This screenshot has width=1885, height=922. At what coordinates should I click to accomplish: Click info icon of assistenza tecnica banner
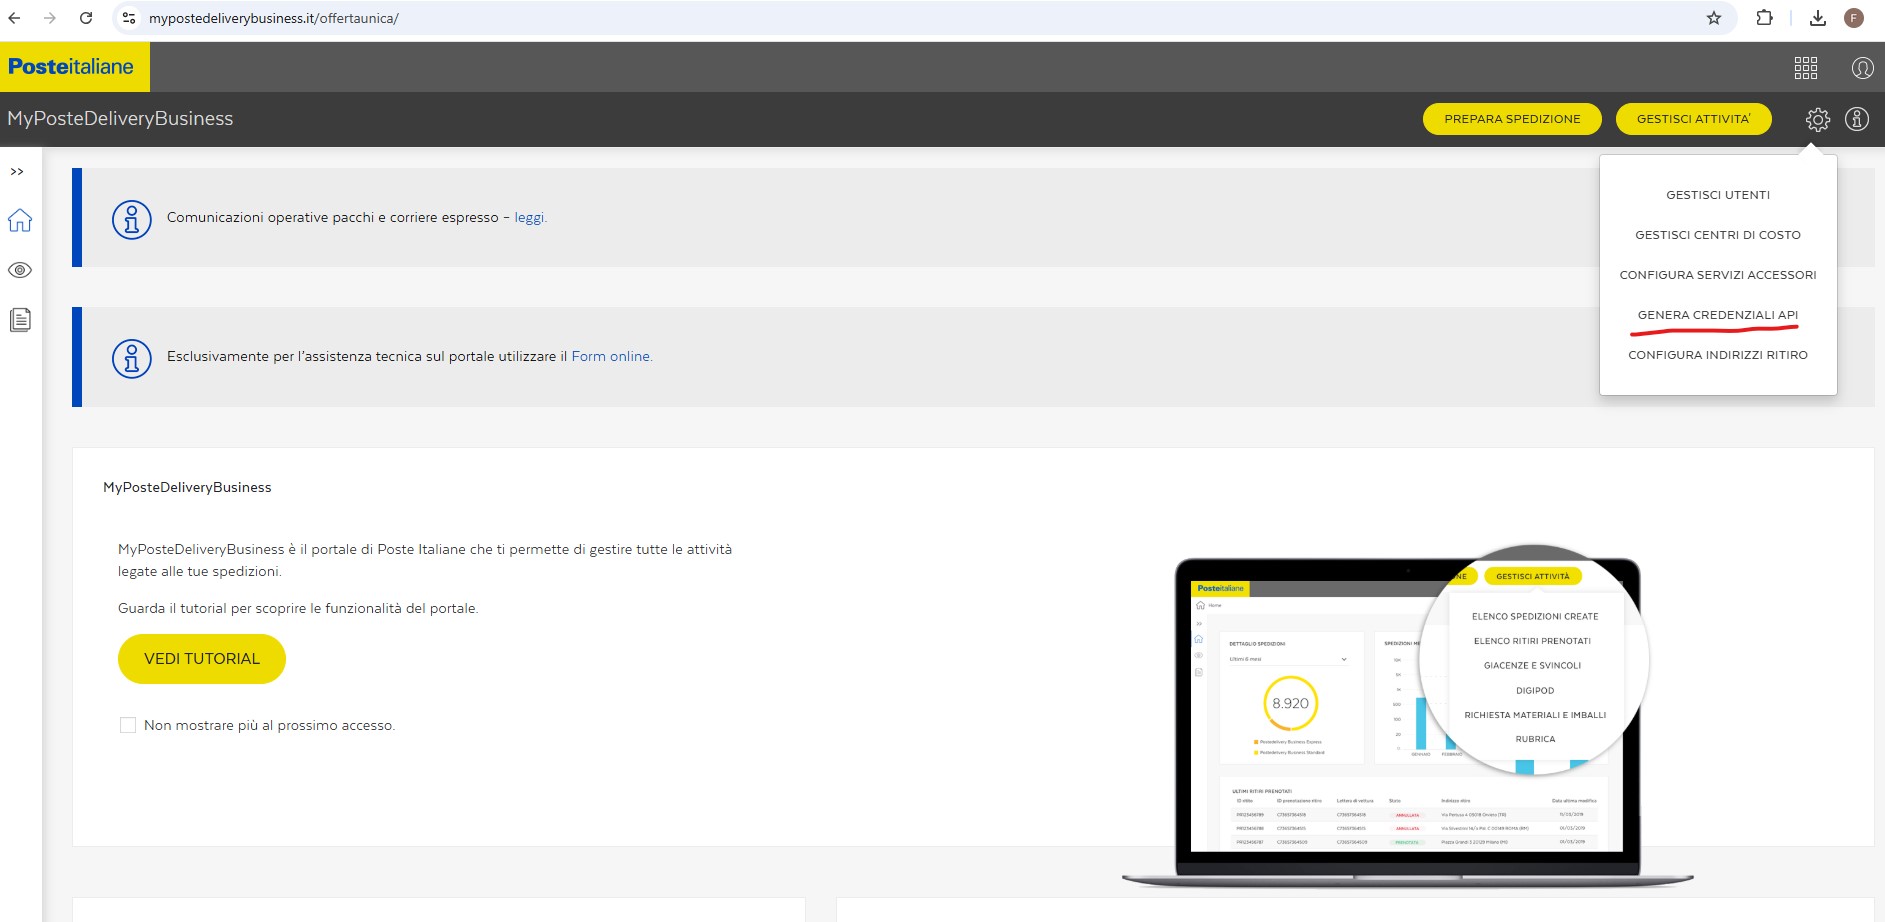click(x=132, y=358)
